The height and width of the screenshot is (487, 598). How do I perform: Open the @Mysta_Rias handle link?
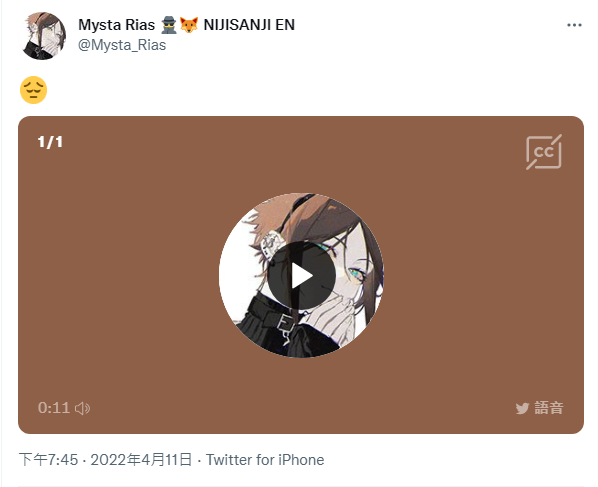pos(122,45)
